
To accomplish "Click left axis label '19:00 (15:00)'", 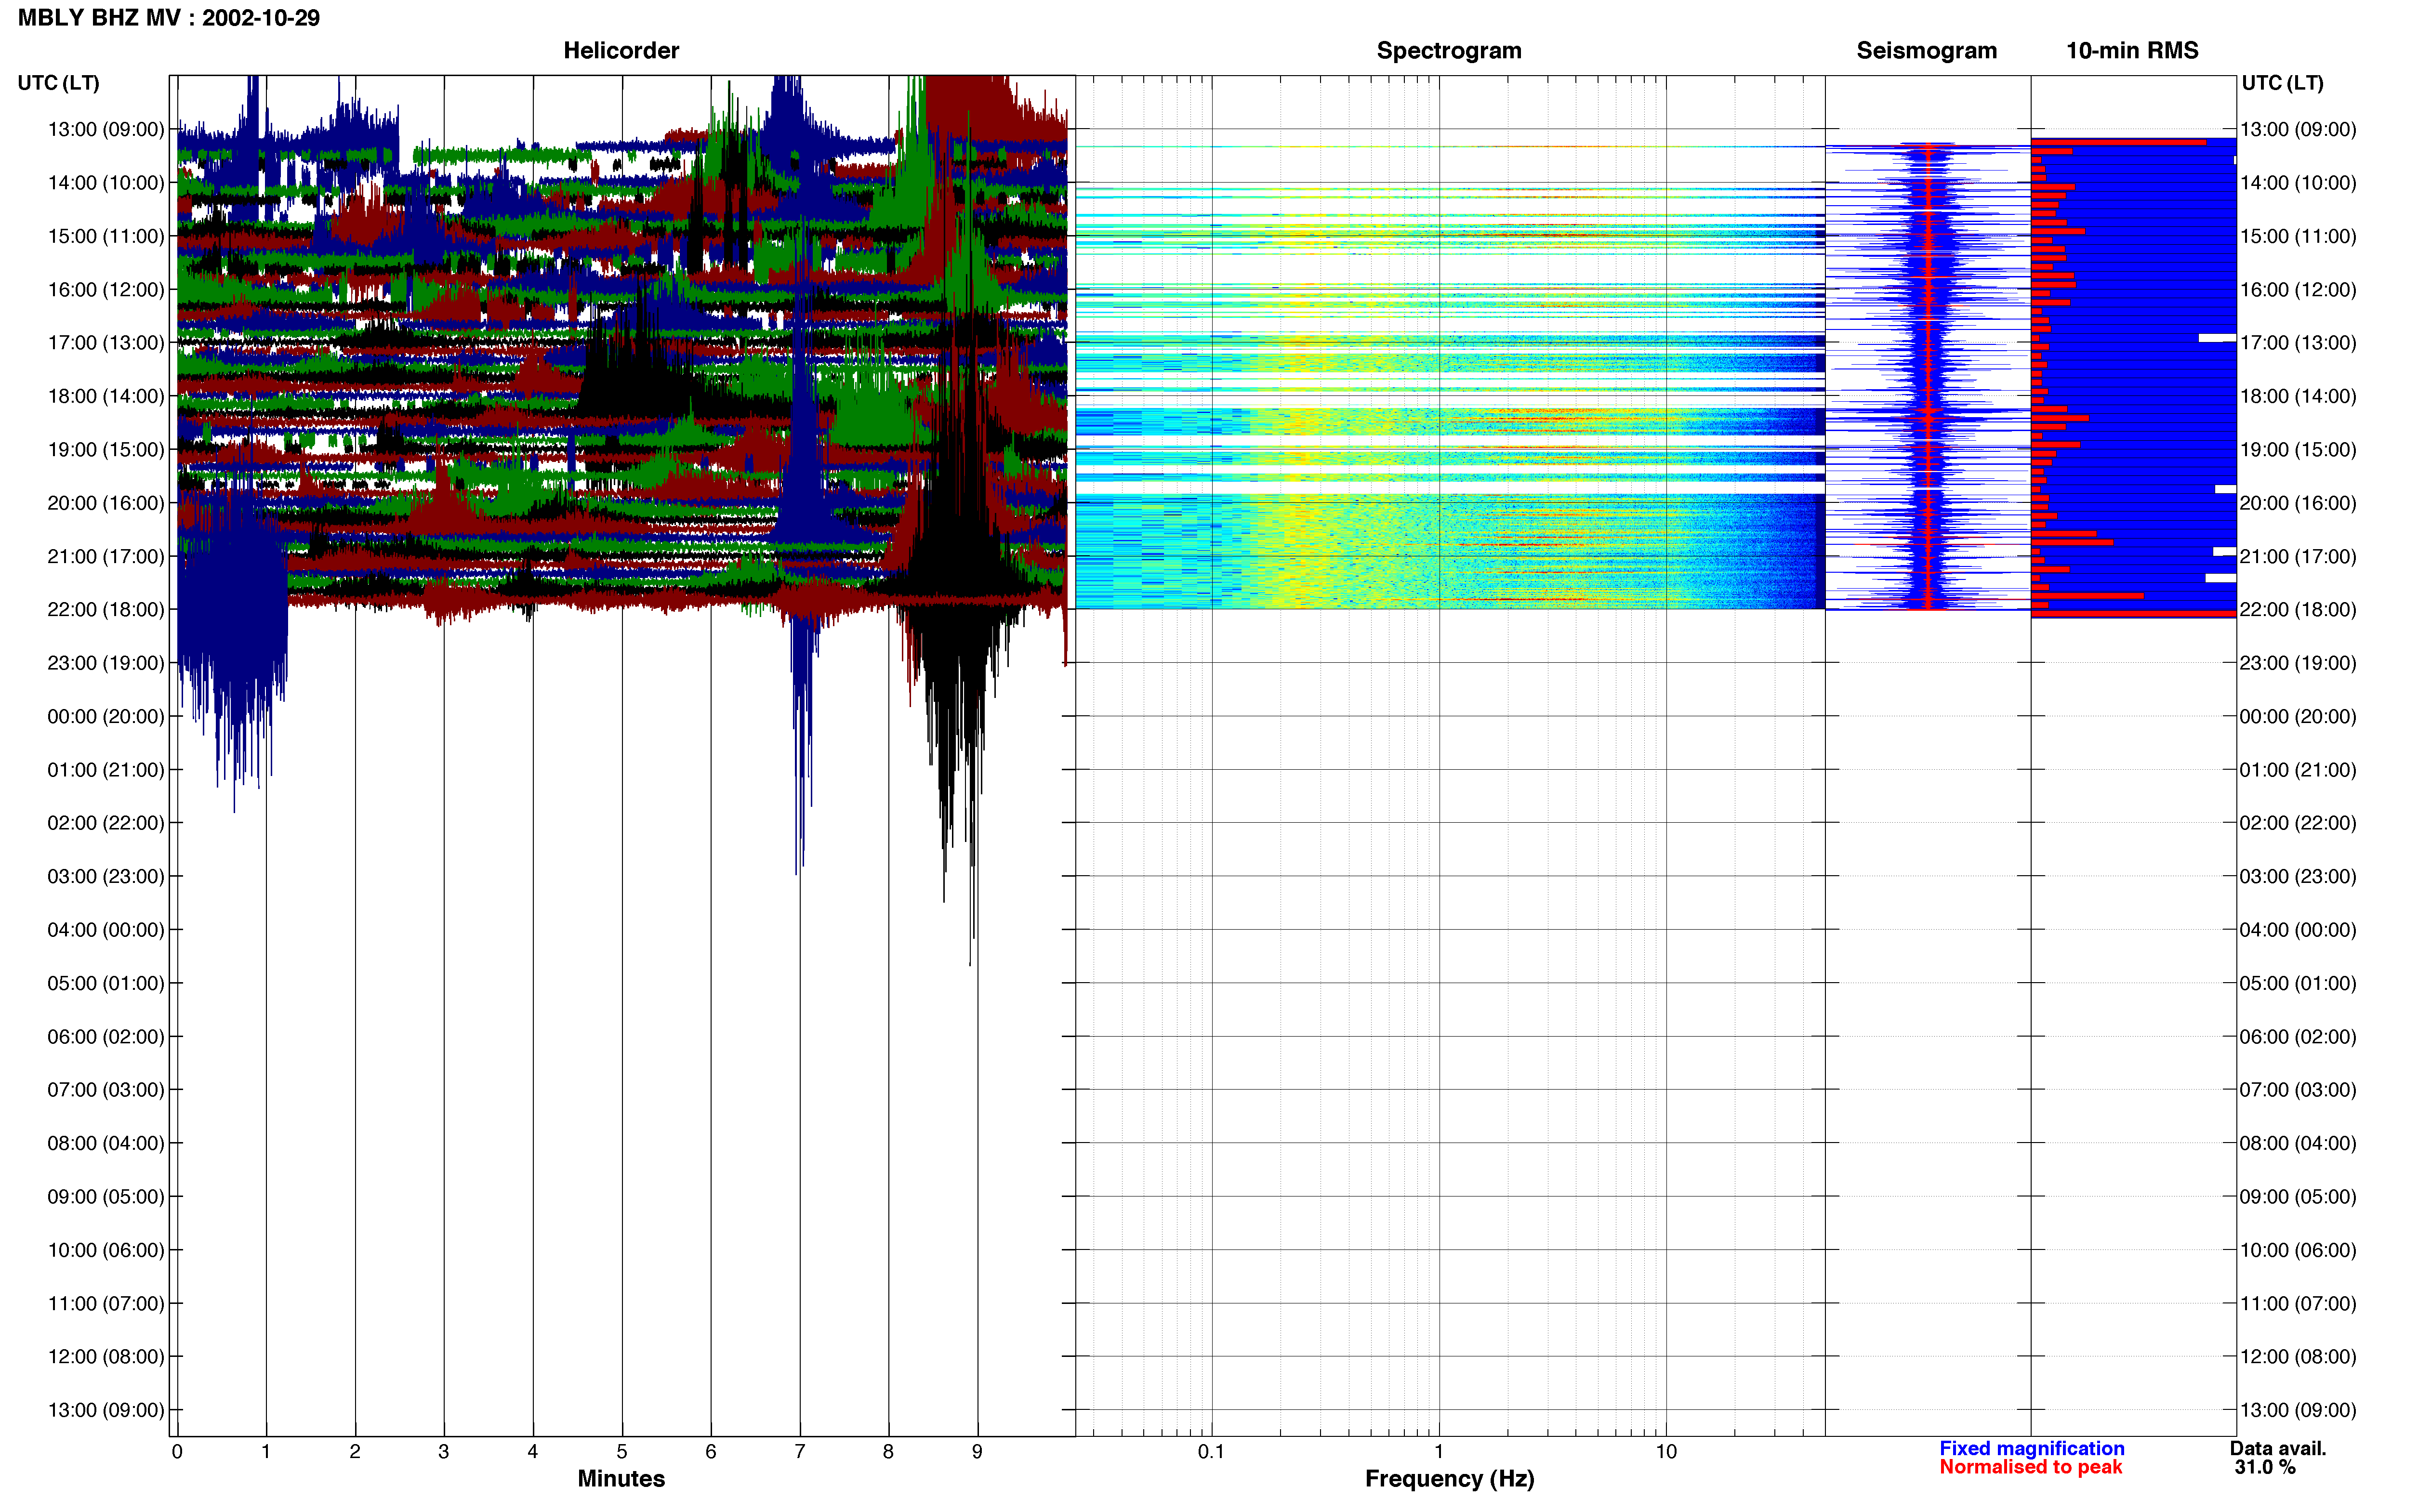I will 106,450.
